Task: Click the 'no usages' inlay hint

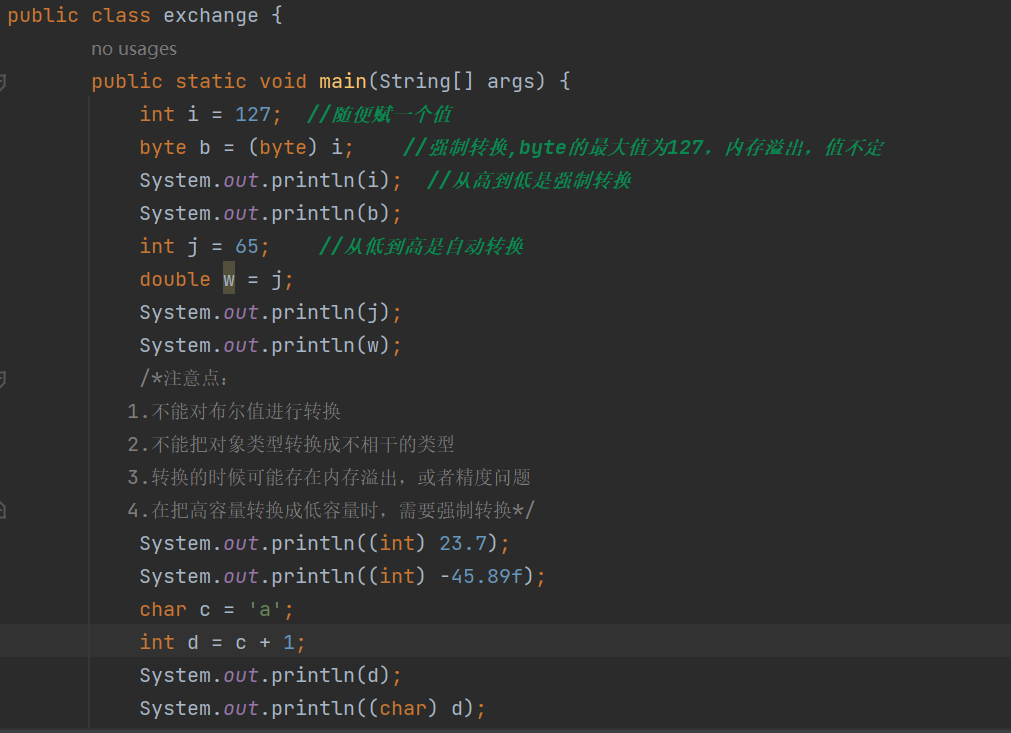Action: [x=133, y=49]
